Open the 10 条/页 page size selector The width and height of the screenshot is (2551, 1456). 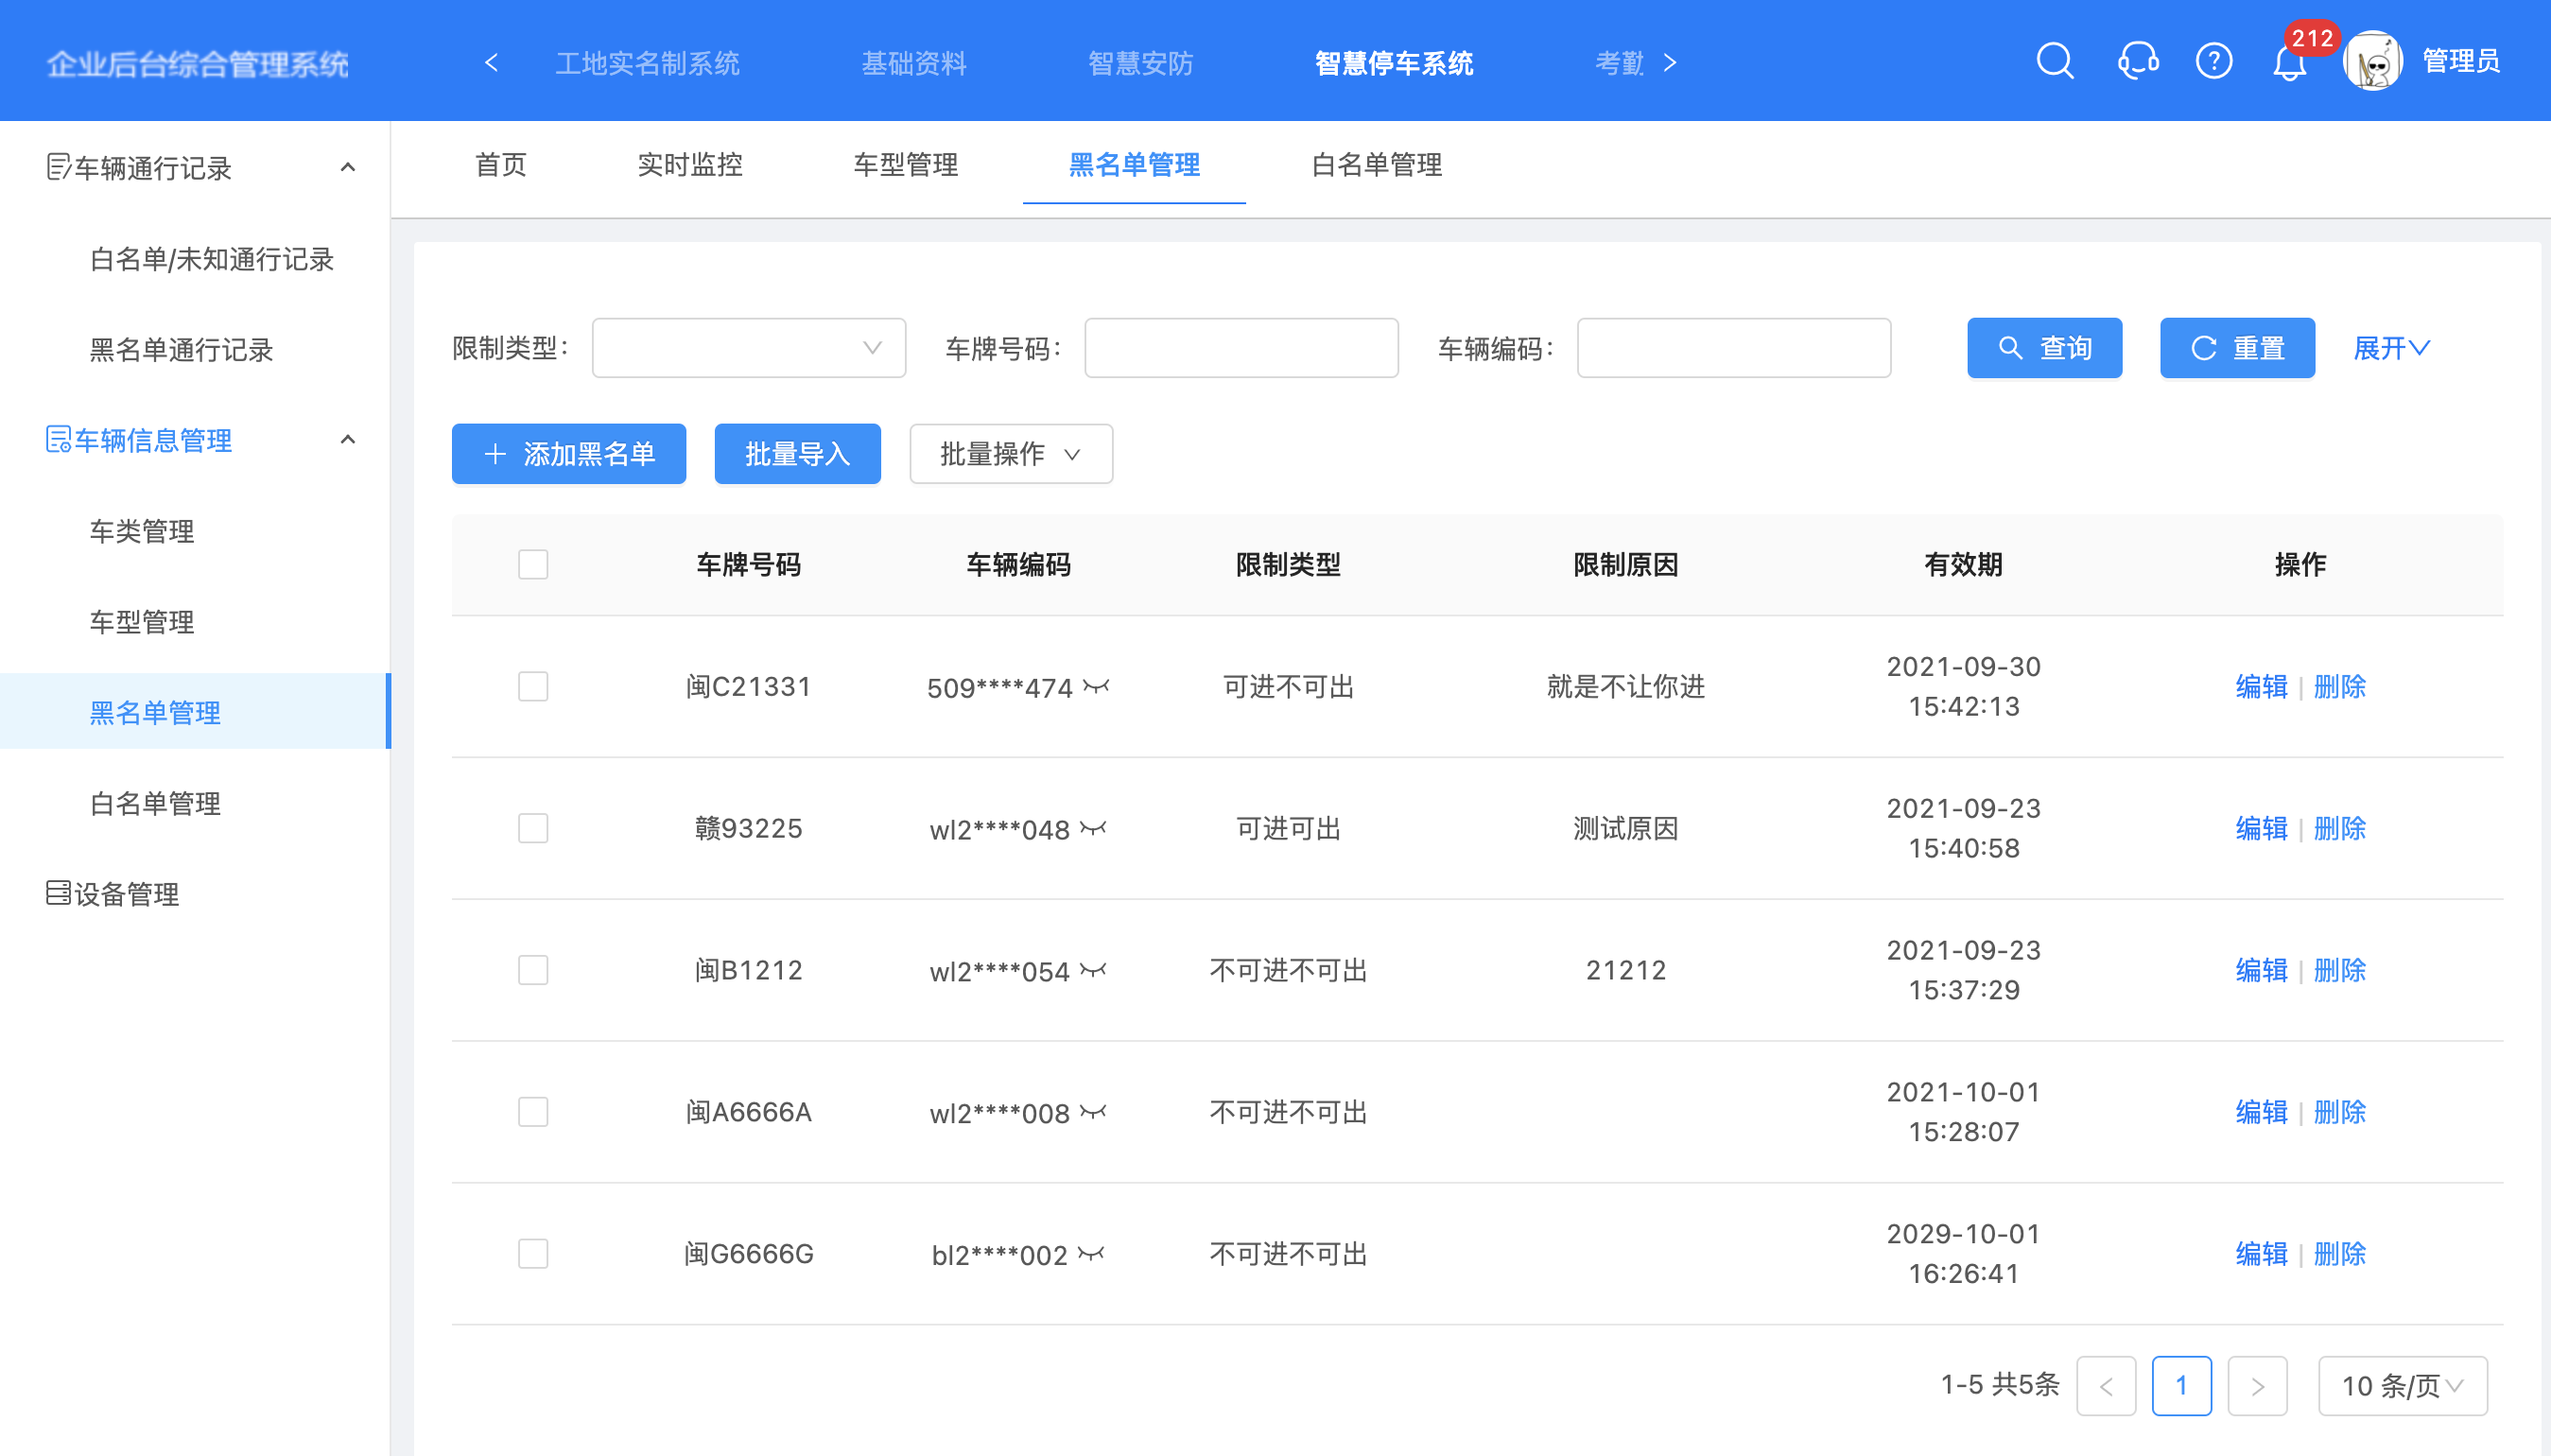coord(2402,1385)
